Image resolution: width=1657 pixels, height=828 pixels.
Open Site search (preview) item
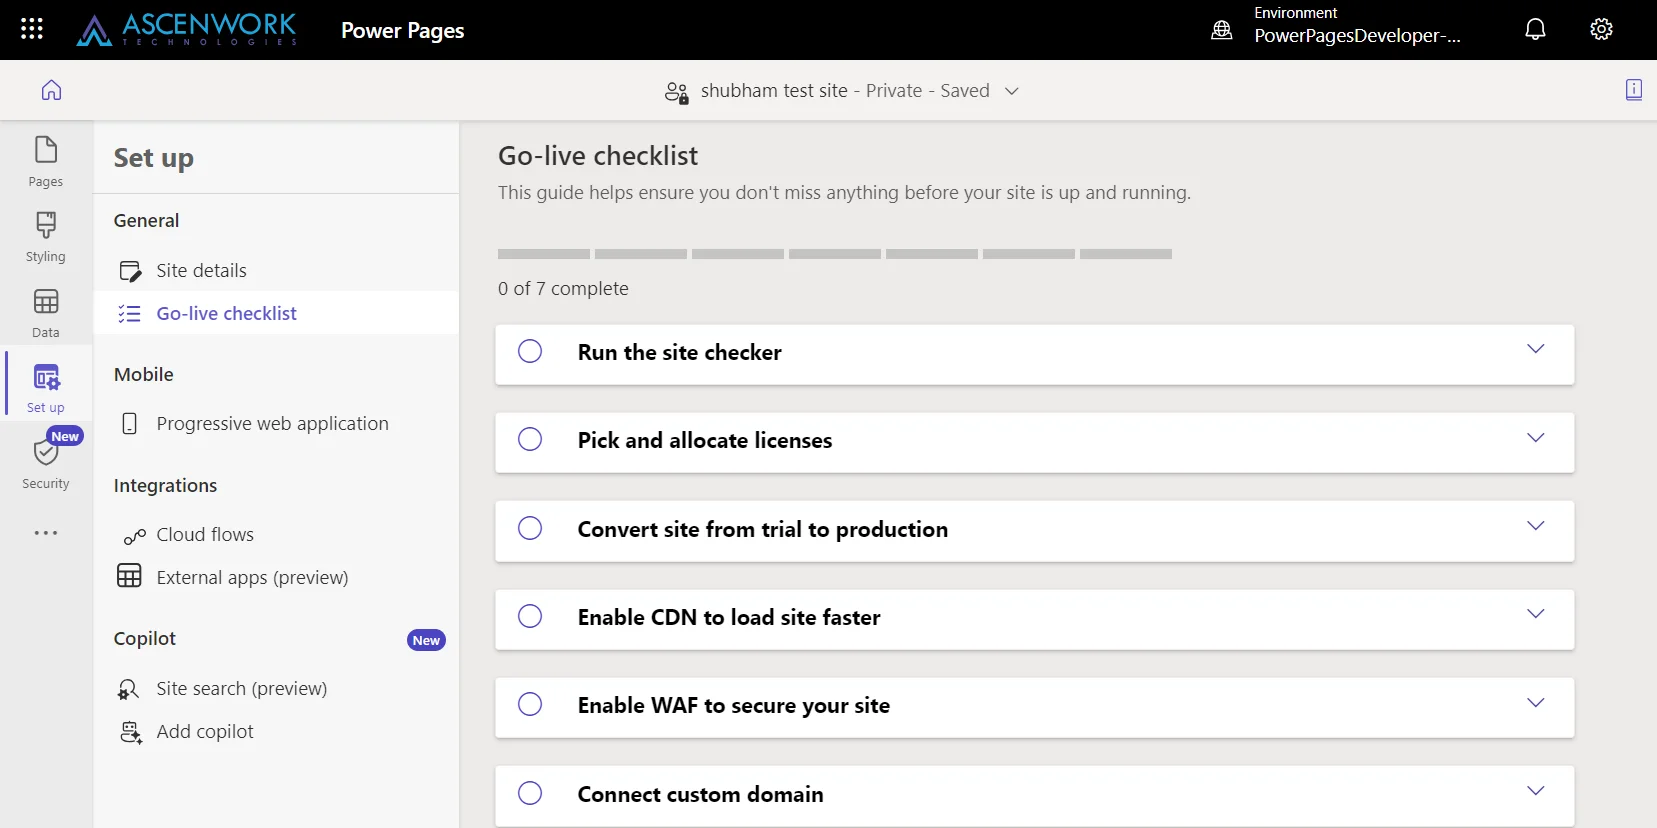click(276, 688)
